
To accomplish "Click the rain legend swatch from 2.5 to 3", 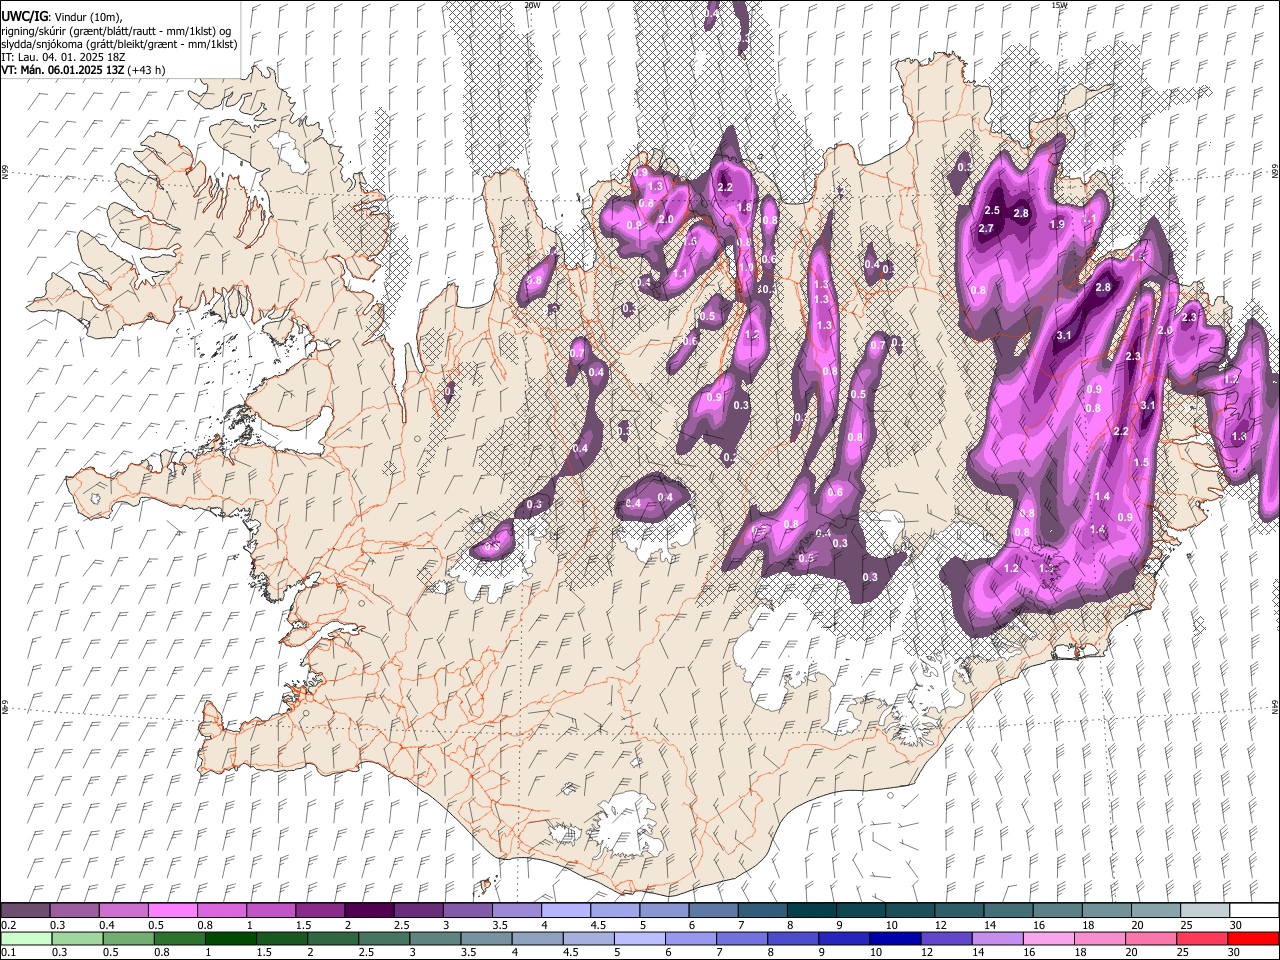I will pyautogui.click(x=383, y=938).
